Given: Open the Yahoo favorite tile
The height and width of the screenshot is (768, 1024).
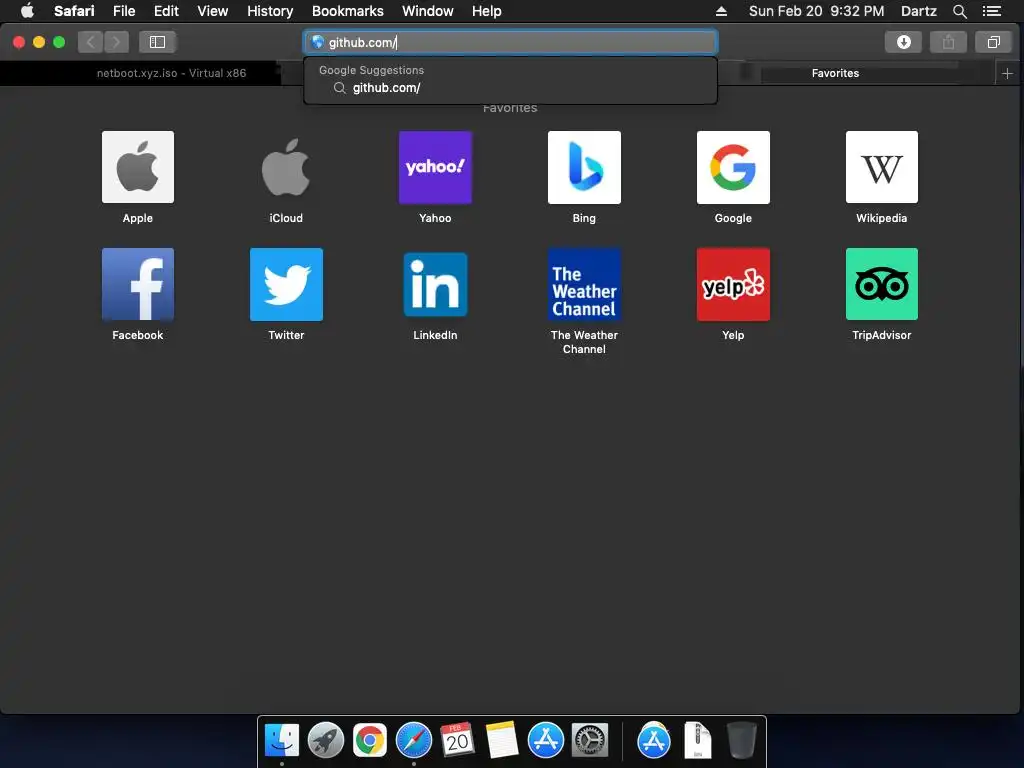Looking at the screenshot, I should click(x=435, y=167).
